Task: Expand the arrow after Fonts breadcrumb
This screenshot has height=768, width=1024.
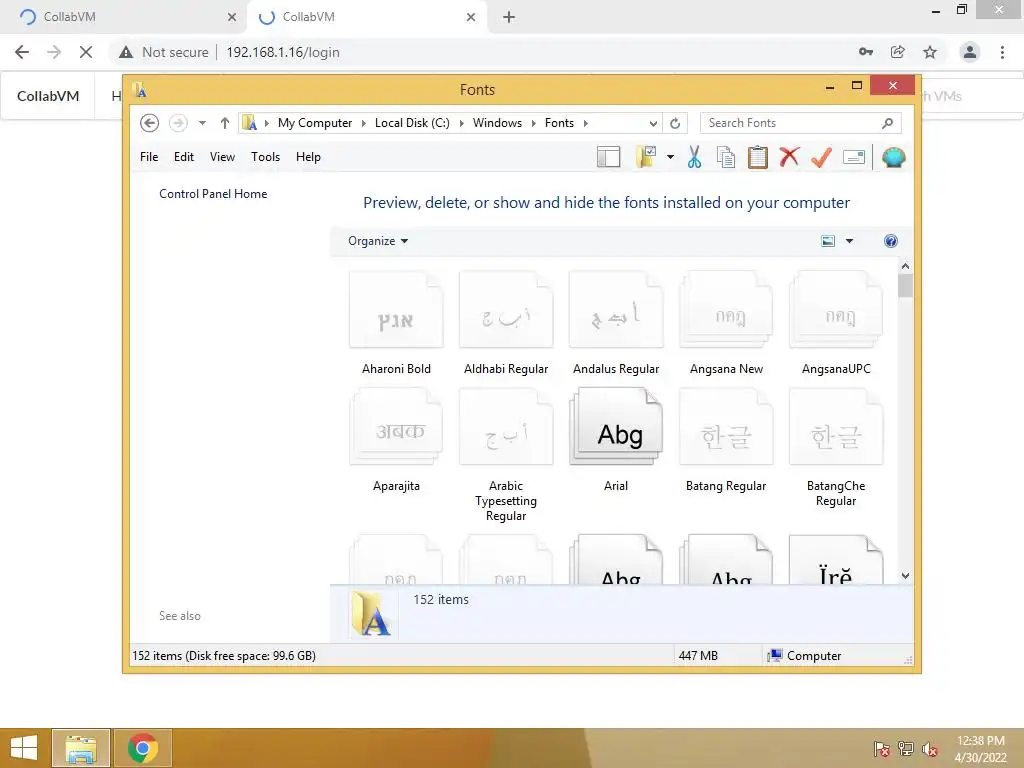Action: point(586,123)
